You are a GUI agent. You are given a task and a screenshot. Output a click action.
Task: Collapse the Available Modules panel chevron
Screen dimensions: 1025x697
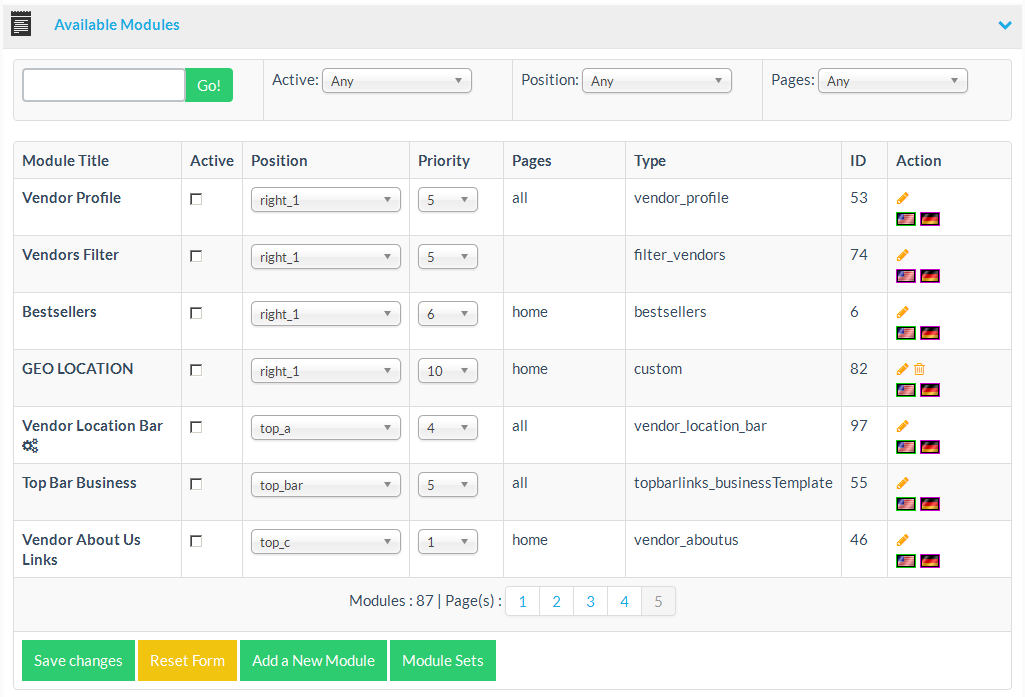pyautogui.click(x=1005, y=25)
